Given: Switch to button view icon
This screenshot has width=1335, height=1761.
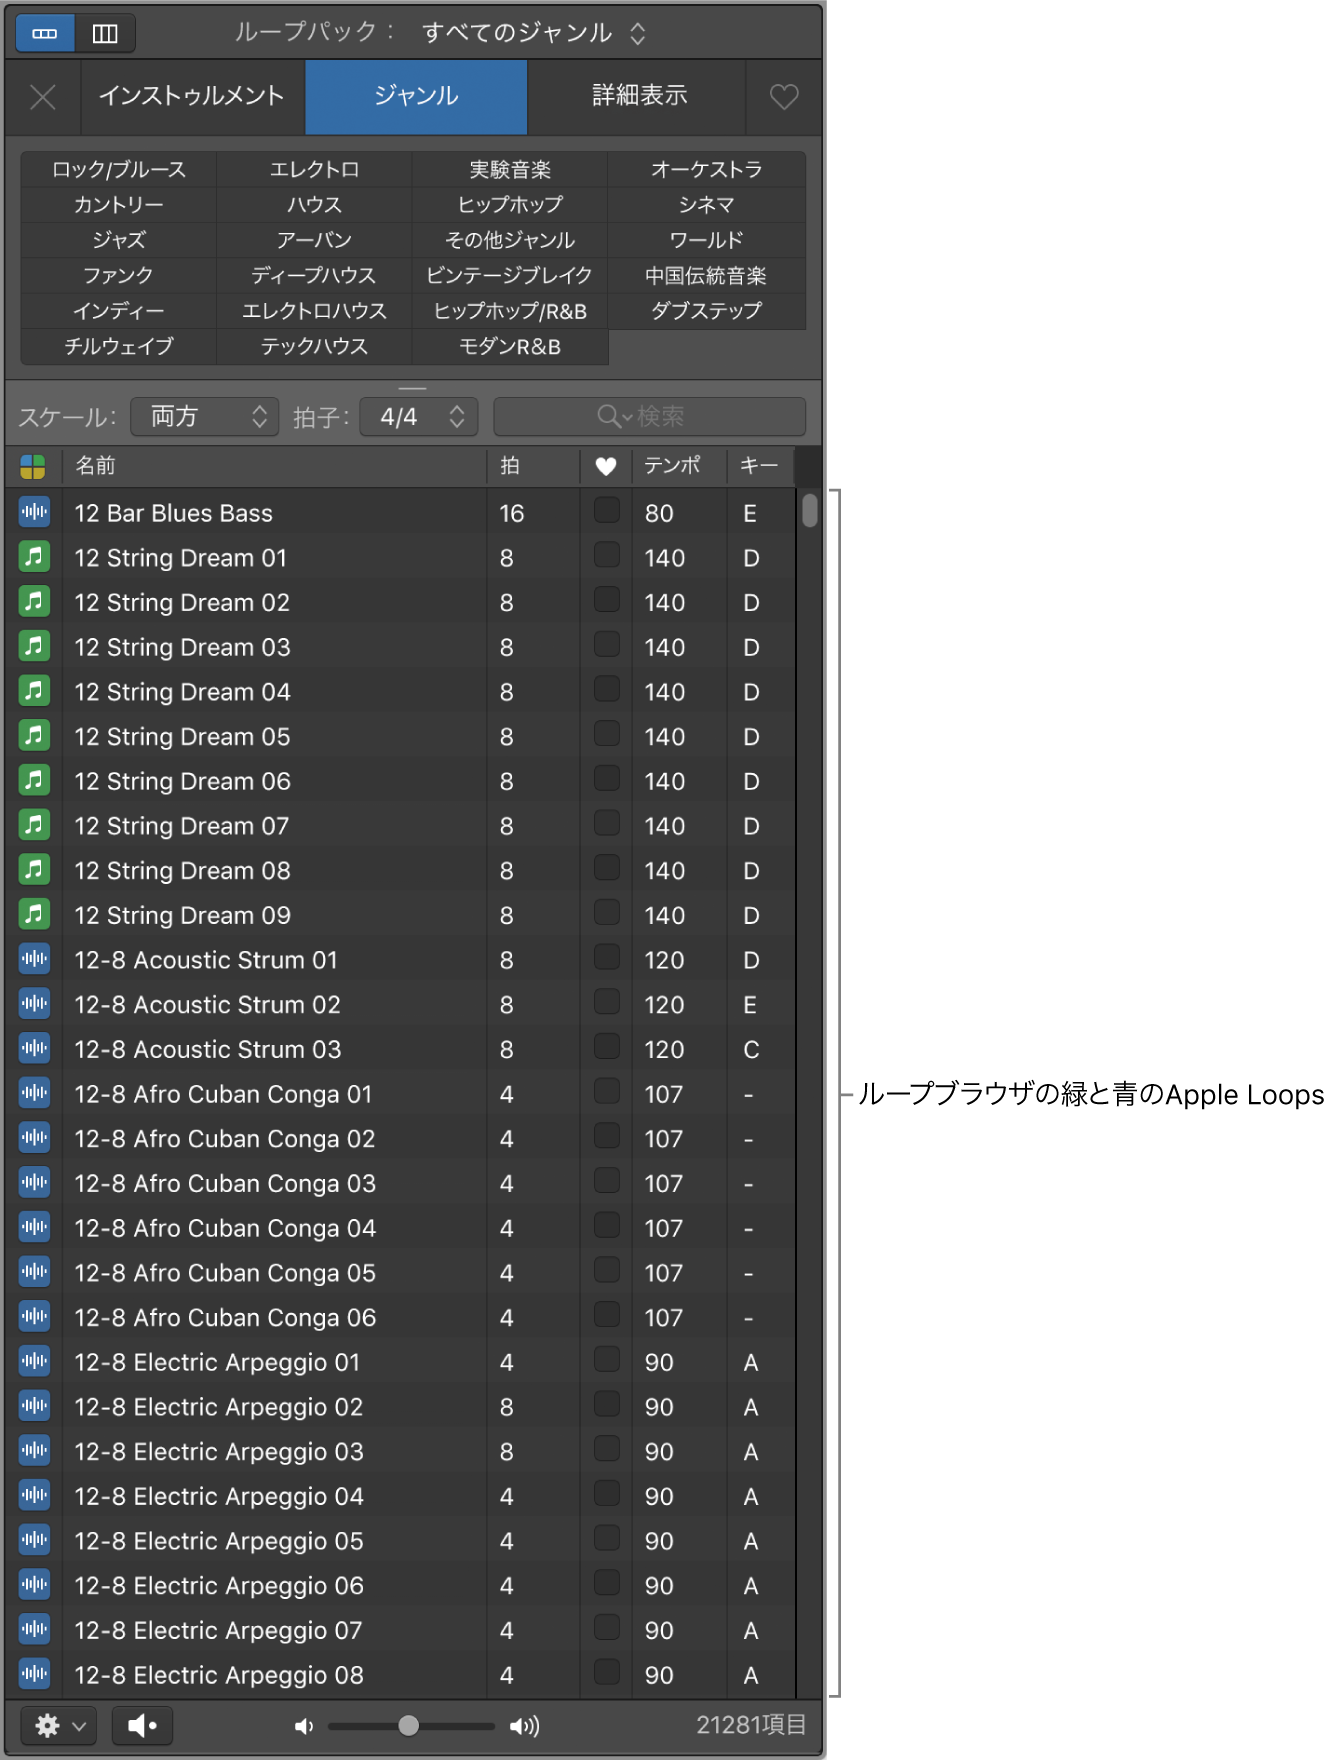Looking at the screenshot, I should point(45,33).
